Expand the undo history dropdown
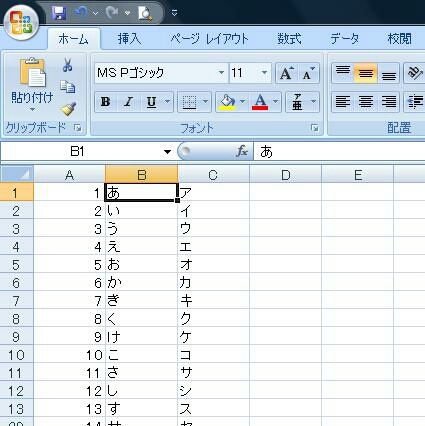The height and width of the screenshot is (426, 425). [x=96, y=13]
